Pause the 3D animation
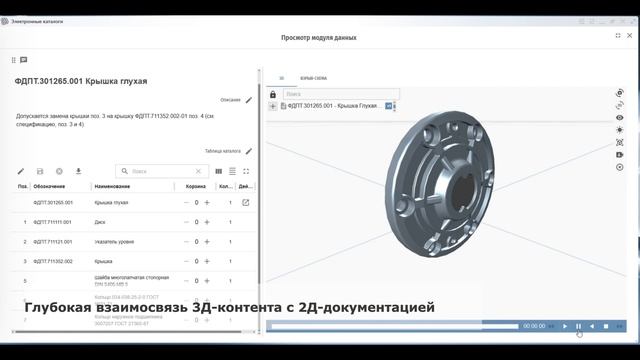Viewport: 640px width, 360px height. click(x=578, y=326)
